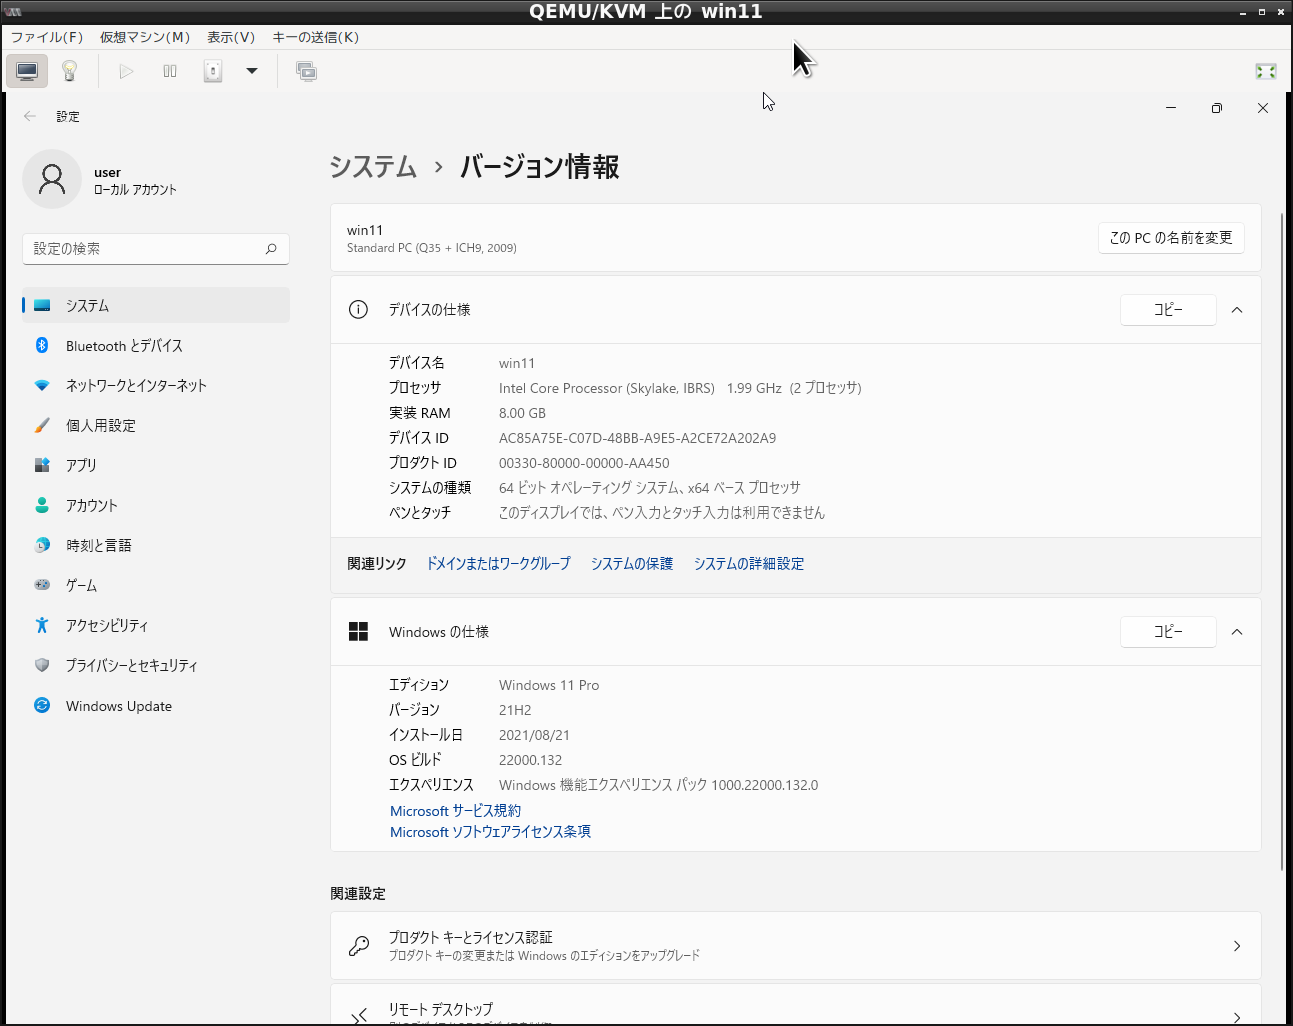Select the 実装 RAM value 8.00 GB
This screenshot has height=1026, width=1293.
522,413
